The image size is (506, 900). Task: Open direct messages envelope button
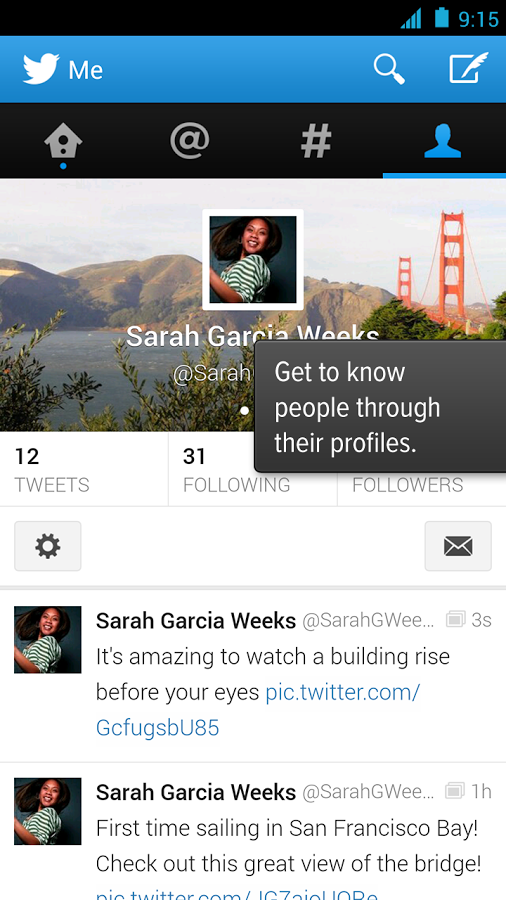(x=458, y=546)
